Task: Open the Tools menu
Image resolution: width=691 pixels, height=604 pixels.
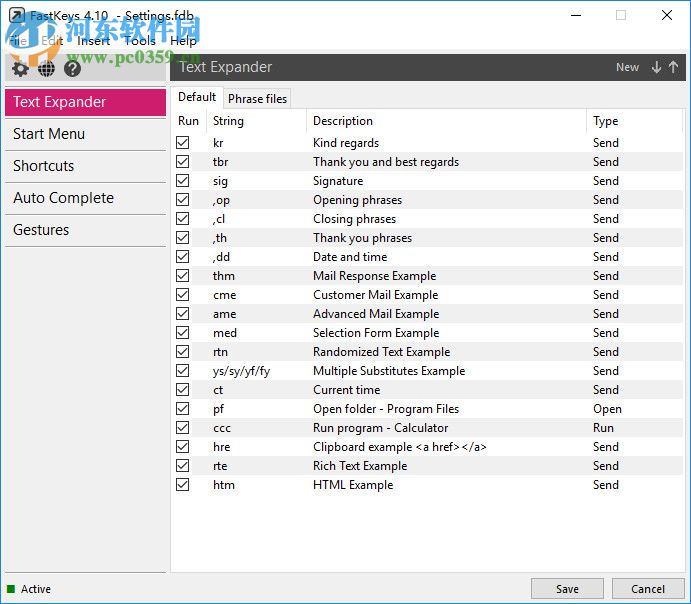Action: [x=140, y=41]
